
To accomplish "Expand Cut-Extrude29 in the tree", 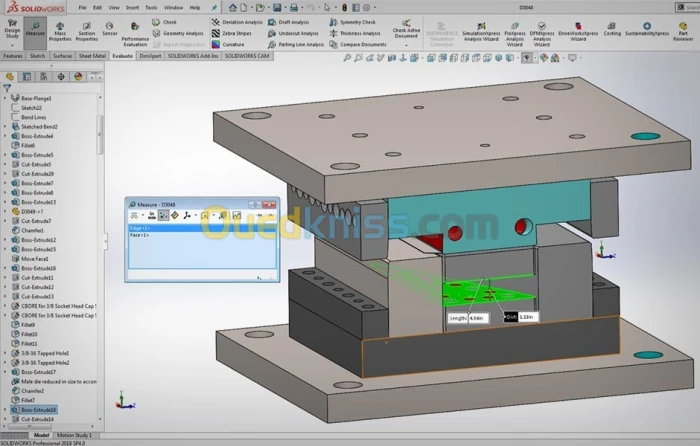I will click(5, 174).
